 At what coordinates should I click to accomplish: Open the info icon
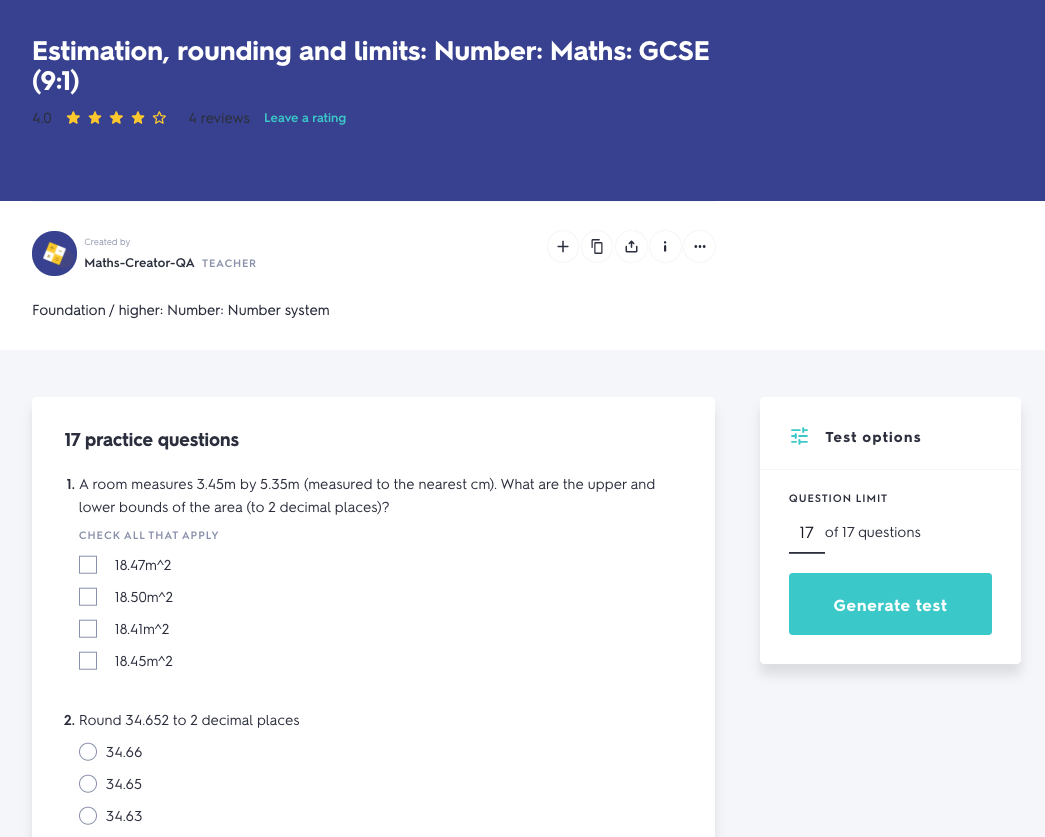[665, 246]
